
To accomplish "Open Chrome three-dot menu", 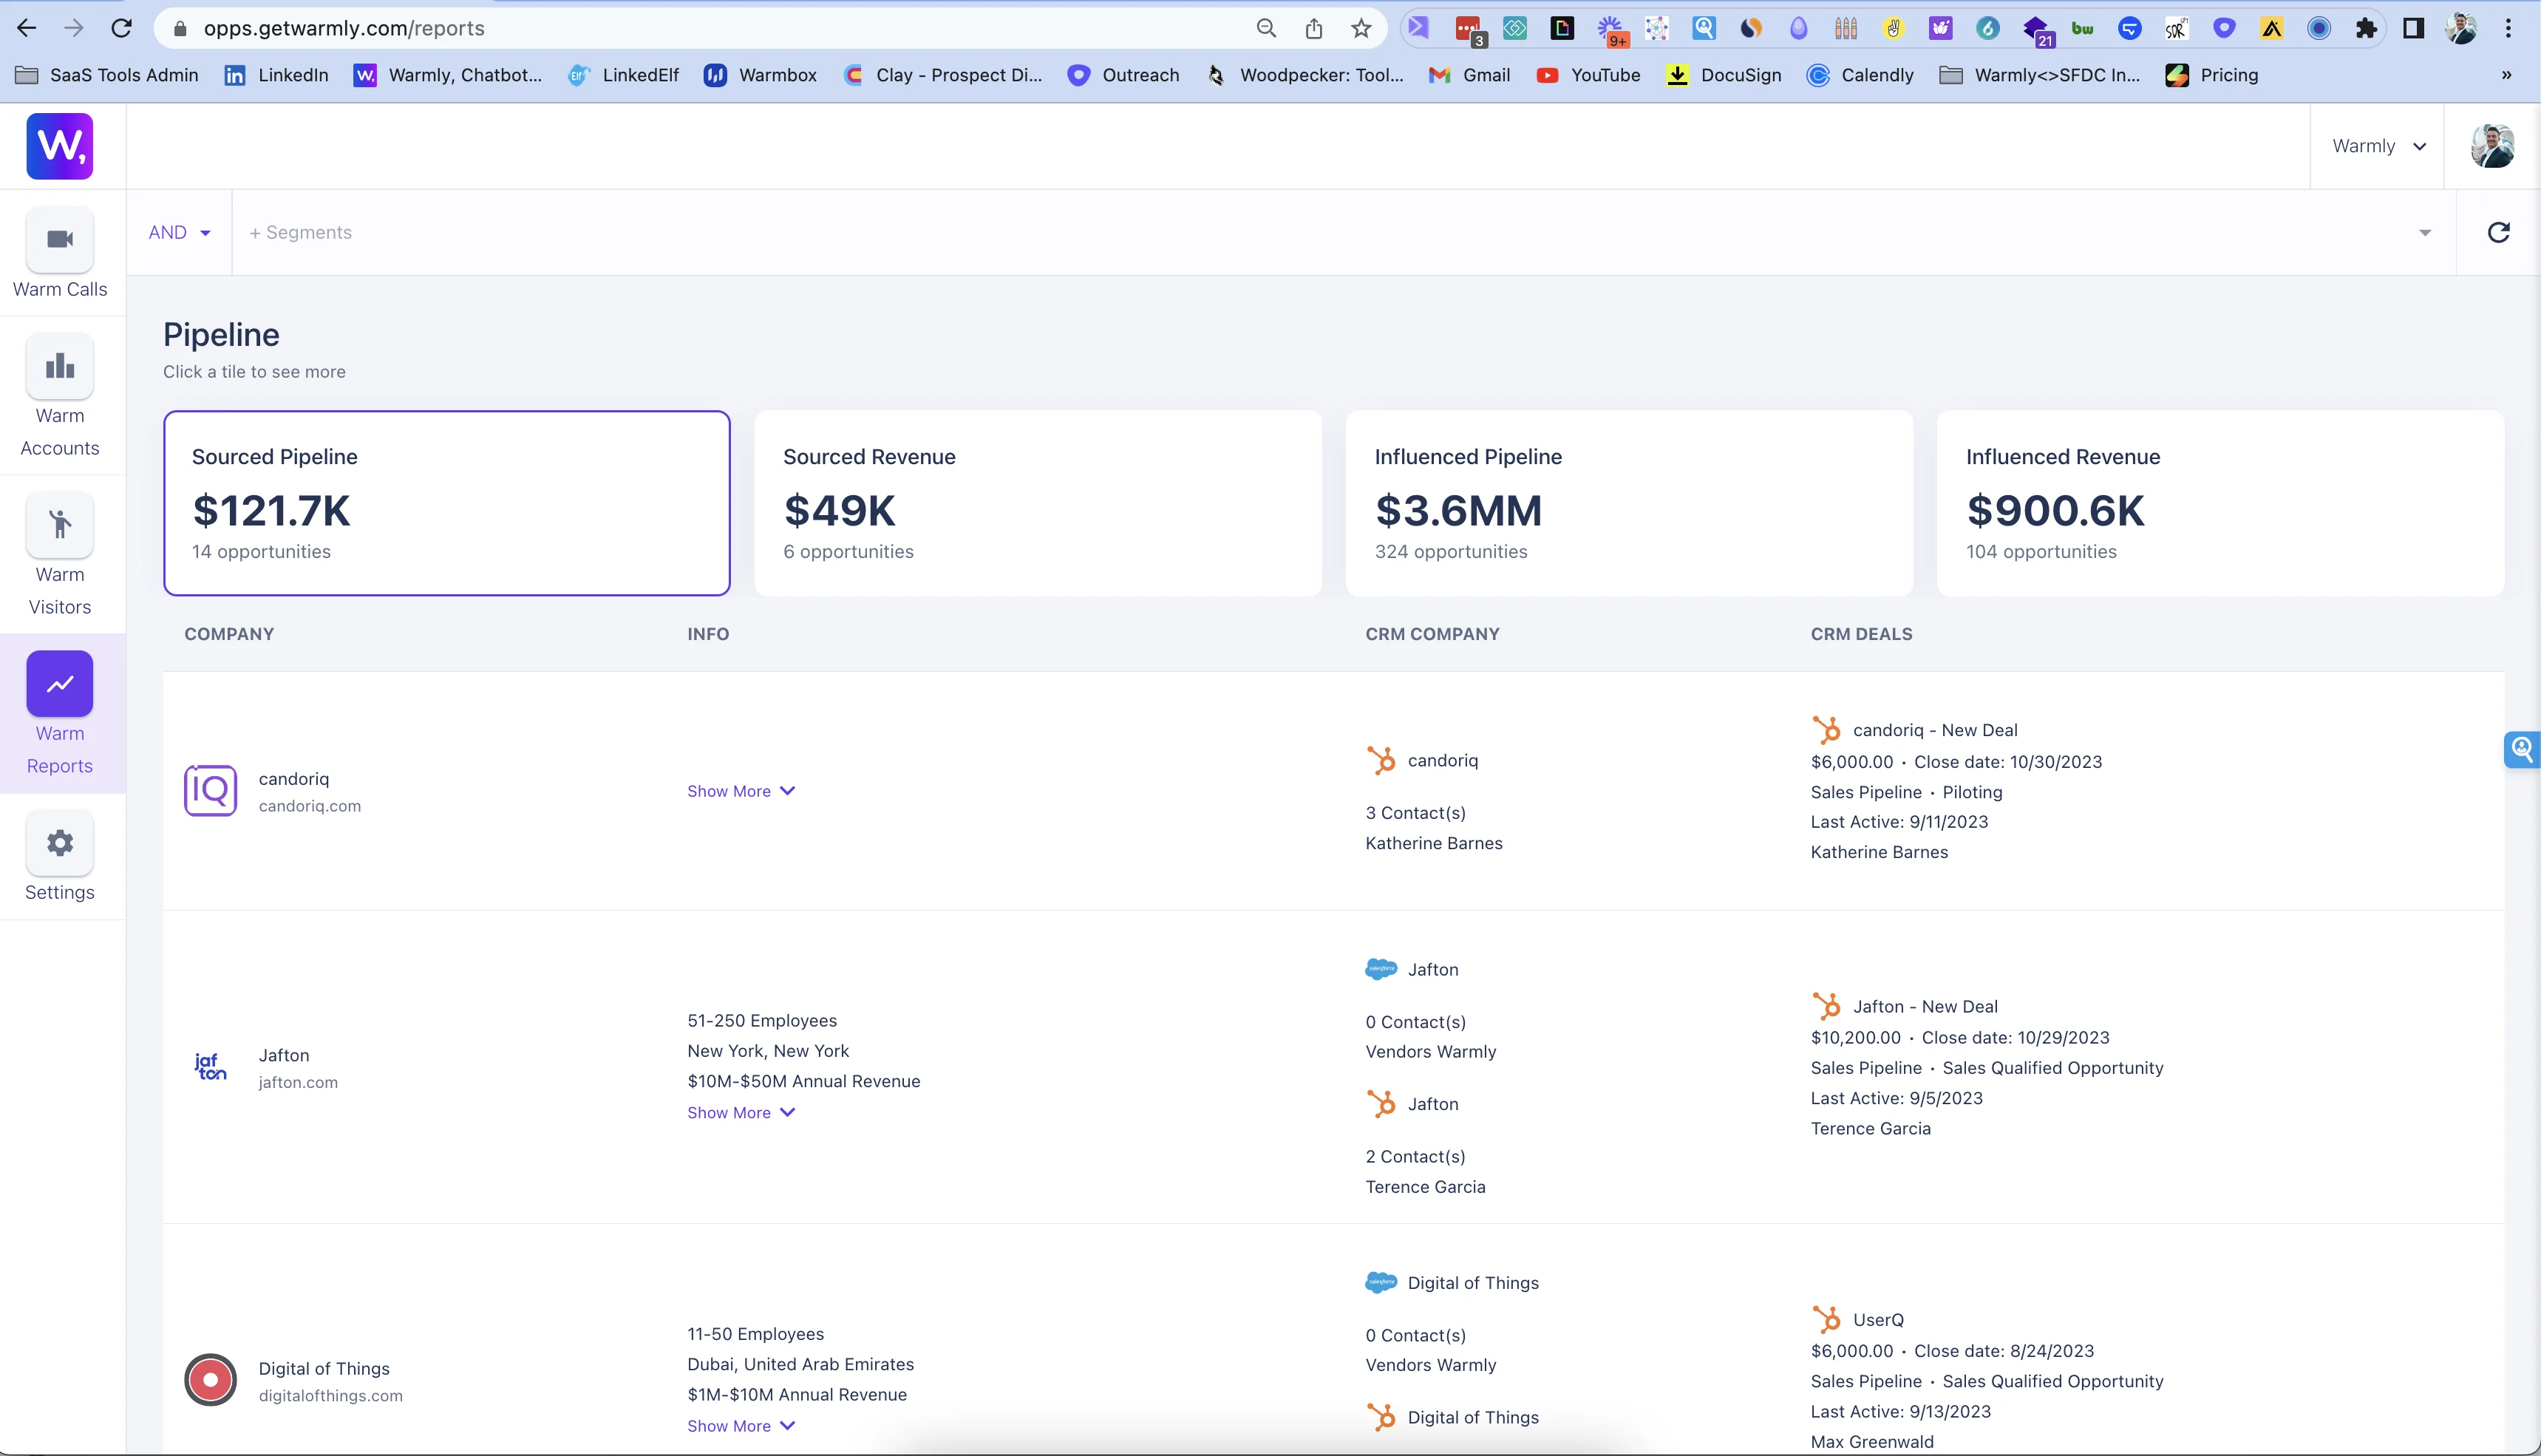I will click(2508, 28).
